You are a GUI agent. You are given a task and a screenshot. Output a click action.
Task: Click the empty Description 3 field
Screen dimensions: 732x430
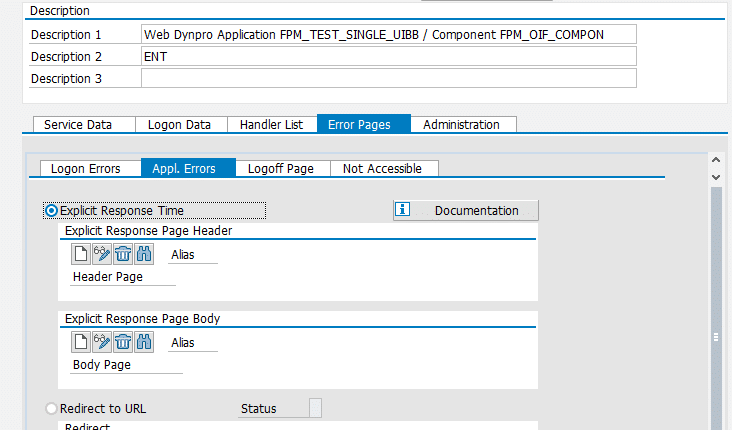(x=388, y=78)
